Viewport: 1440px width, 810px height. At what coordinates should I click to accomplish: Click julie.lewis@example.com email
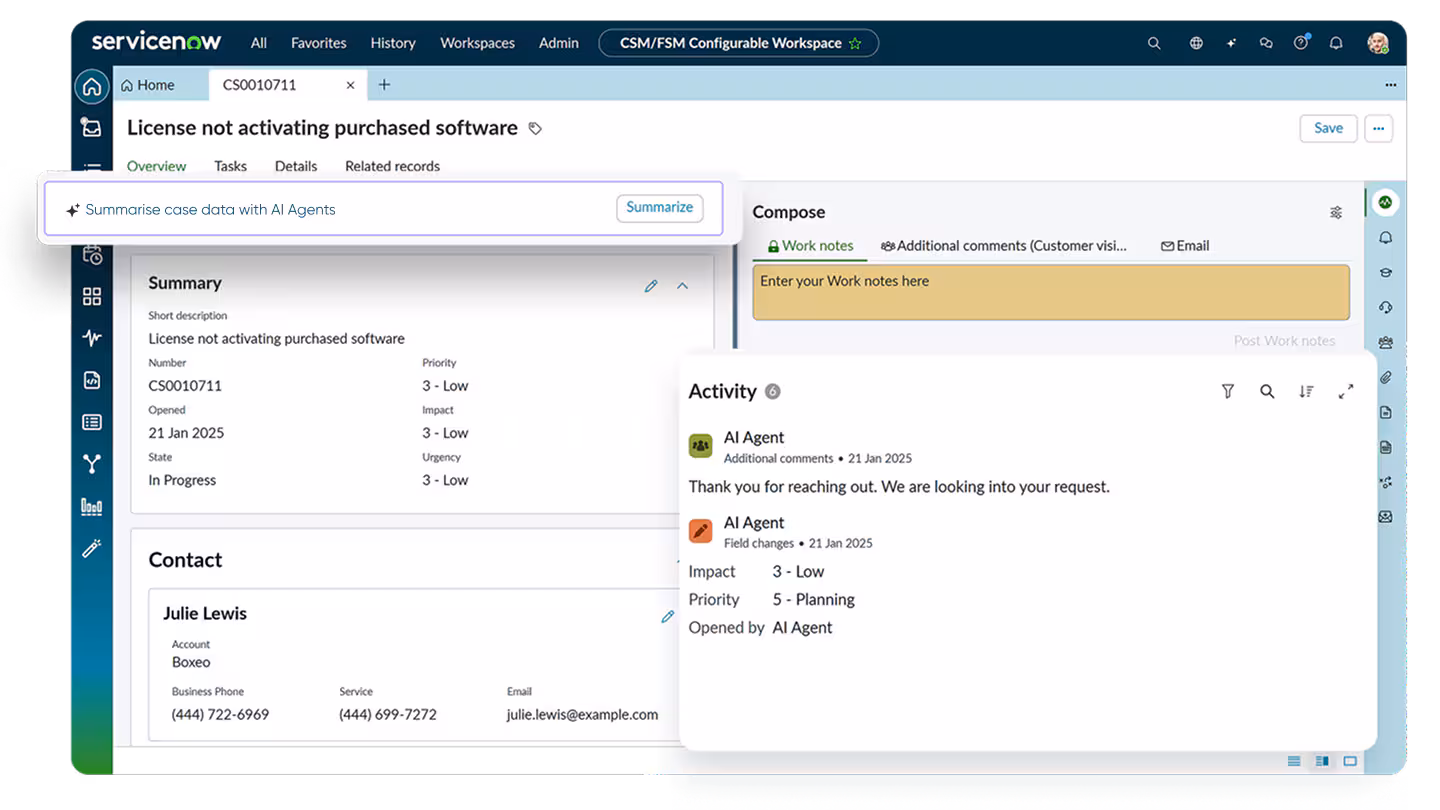coord(582,715)
